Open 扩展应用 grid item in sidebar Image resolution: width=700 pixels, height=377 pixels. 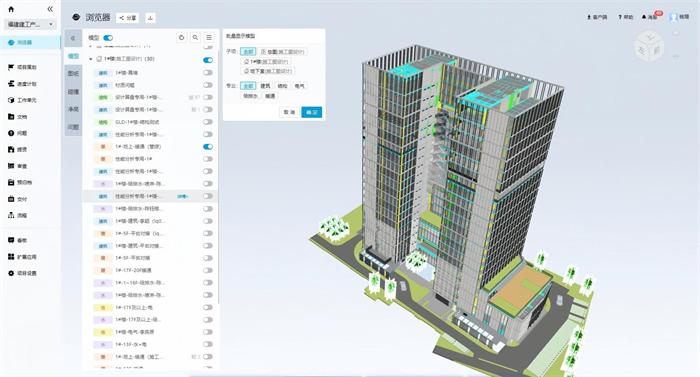22,257
